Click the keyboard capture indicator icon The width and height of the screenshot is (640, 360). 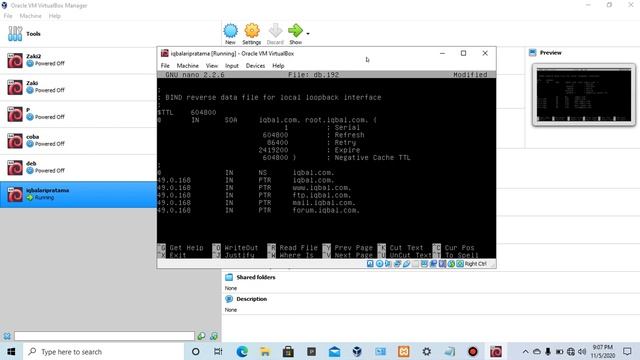coord(460,264)
